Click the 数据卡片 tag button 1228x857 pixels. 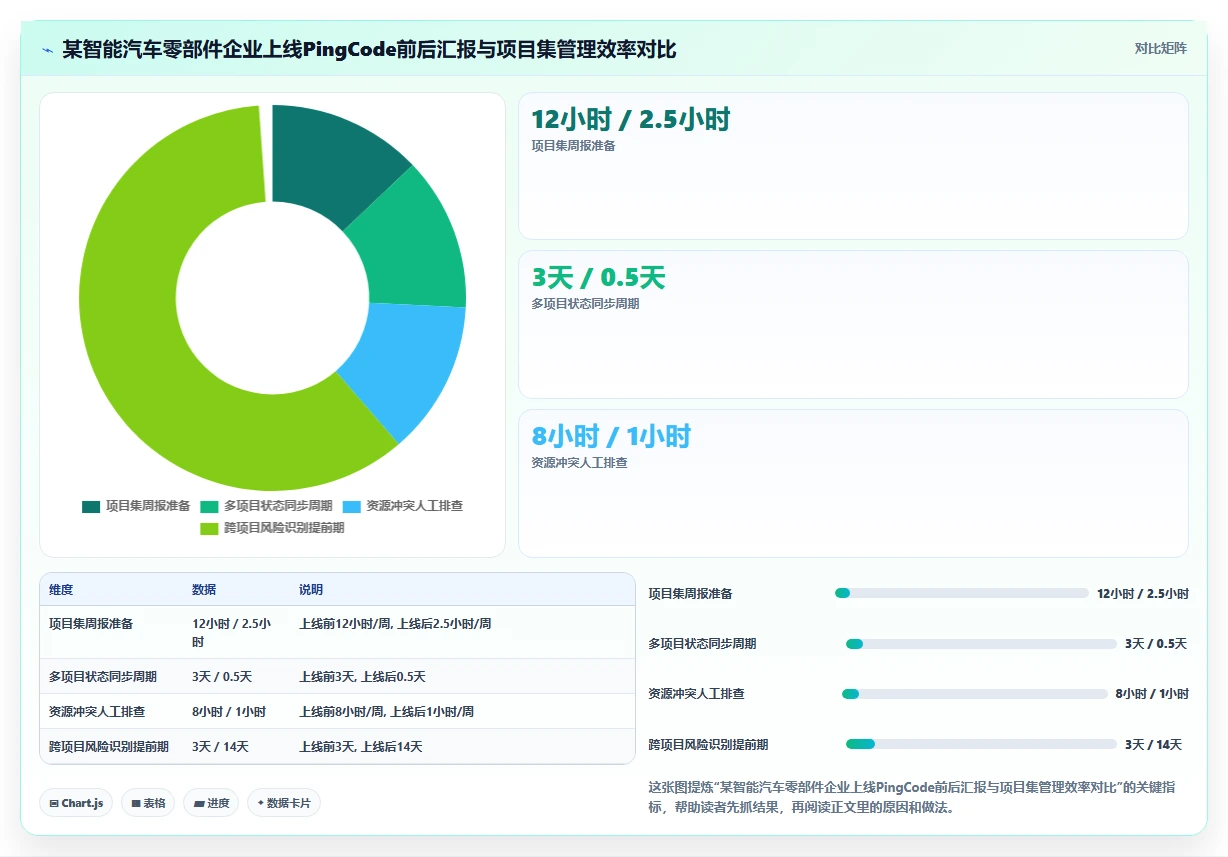point(284,803)
